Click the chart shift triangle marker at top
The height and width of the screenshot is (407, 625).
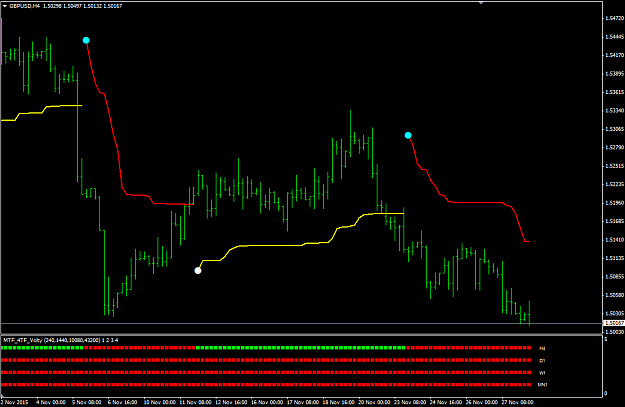click(x=481, y=2)
